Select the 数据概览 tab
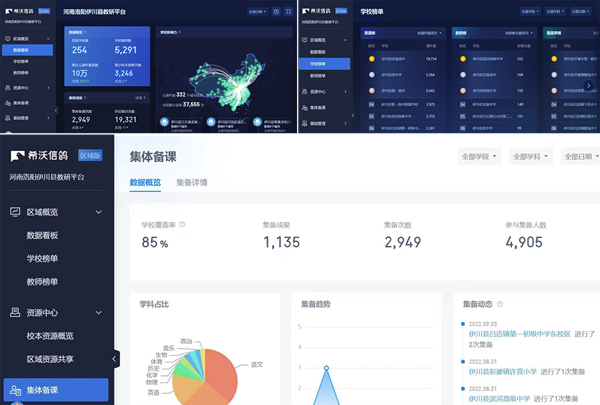The width and height of the screenshot is (600, 405). tap(145, 183)
